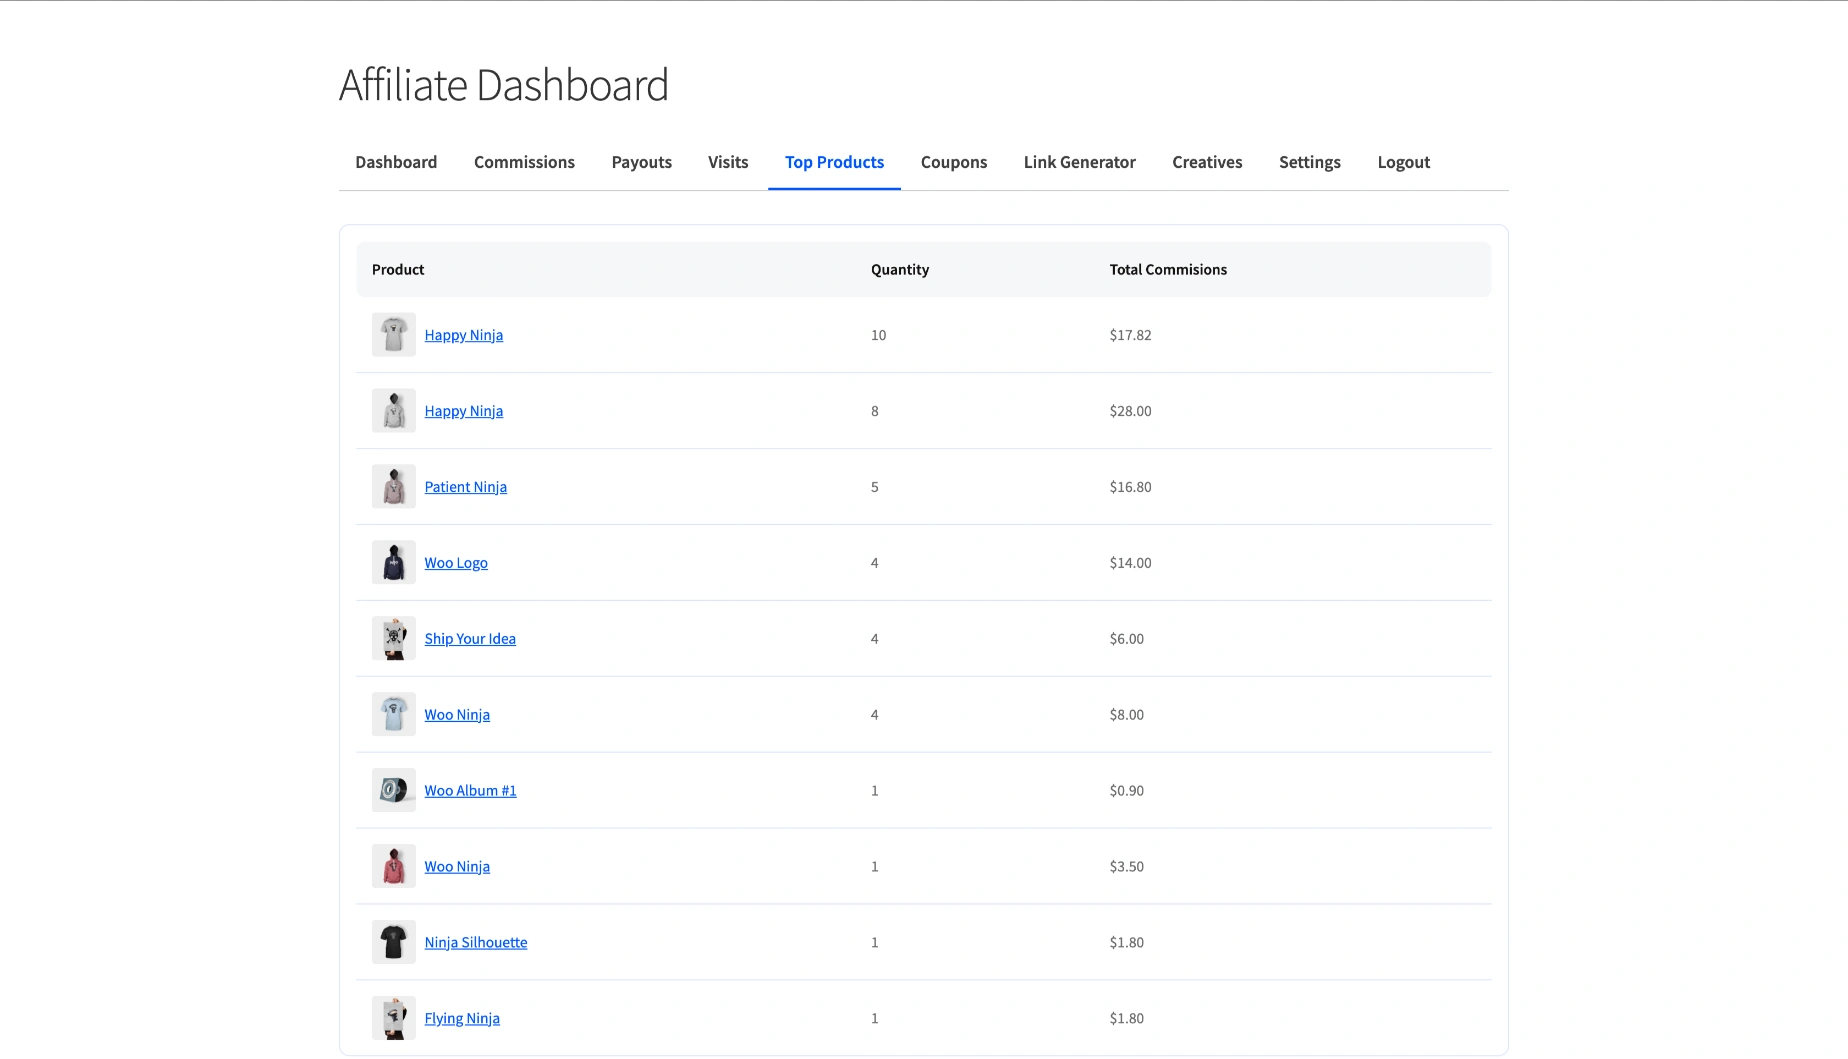This screenshot has width=1848, height=1059.
Task: Open the Creatives tab
Action: [x=1207, y=162]
